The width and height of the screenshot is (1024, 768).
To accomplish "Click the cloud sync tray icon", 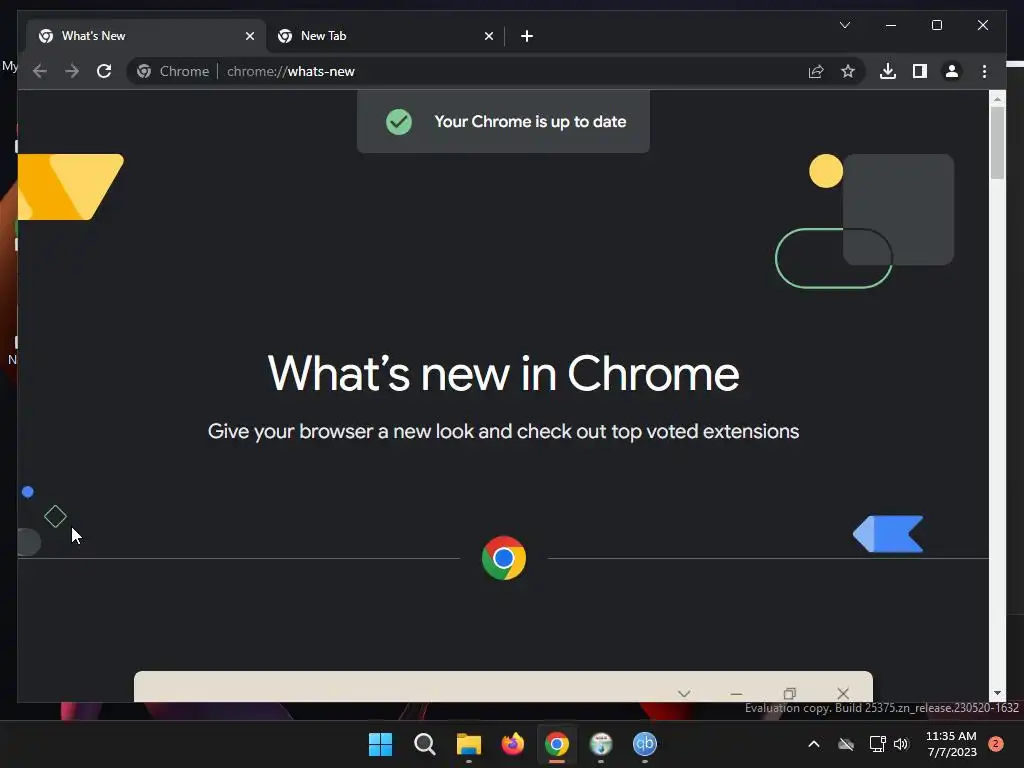I will pyautogui.click(x=846, y=744).
